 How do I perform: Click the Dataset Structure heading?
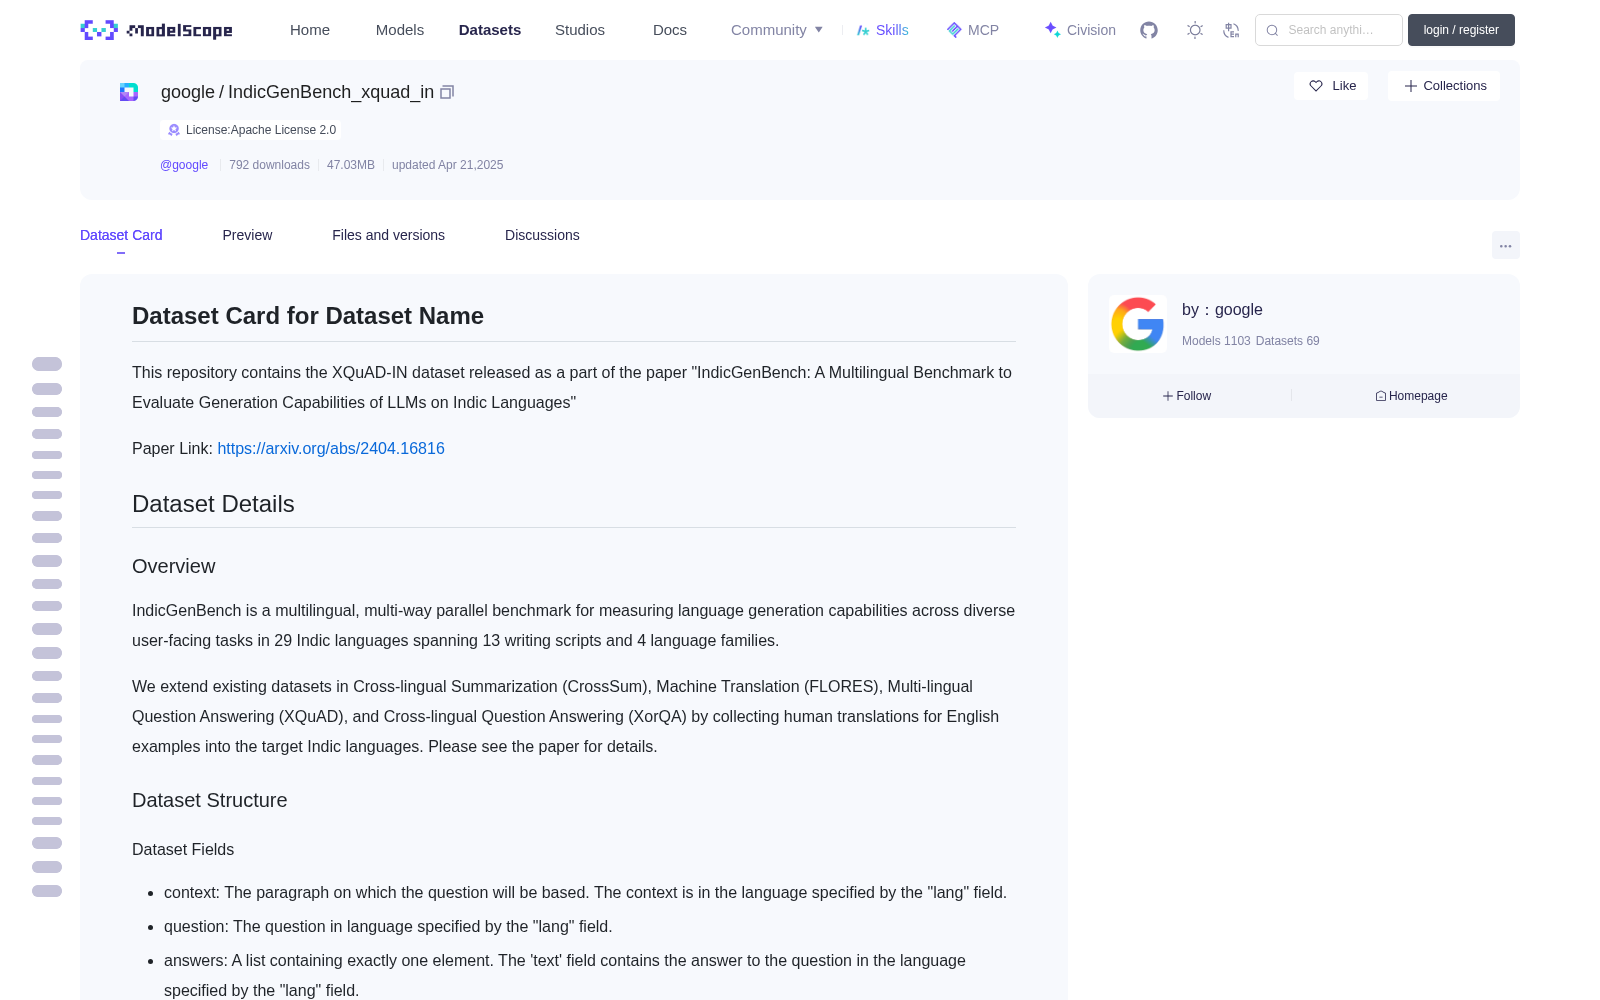210,800
